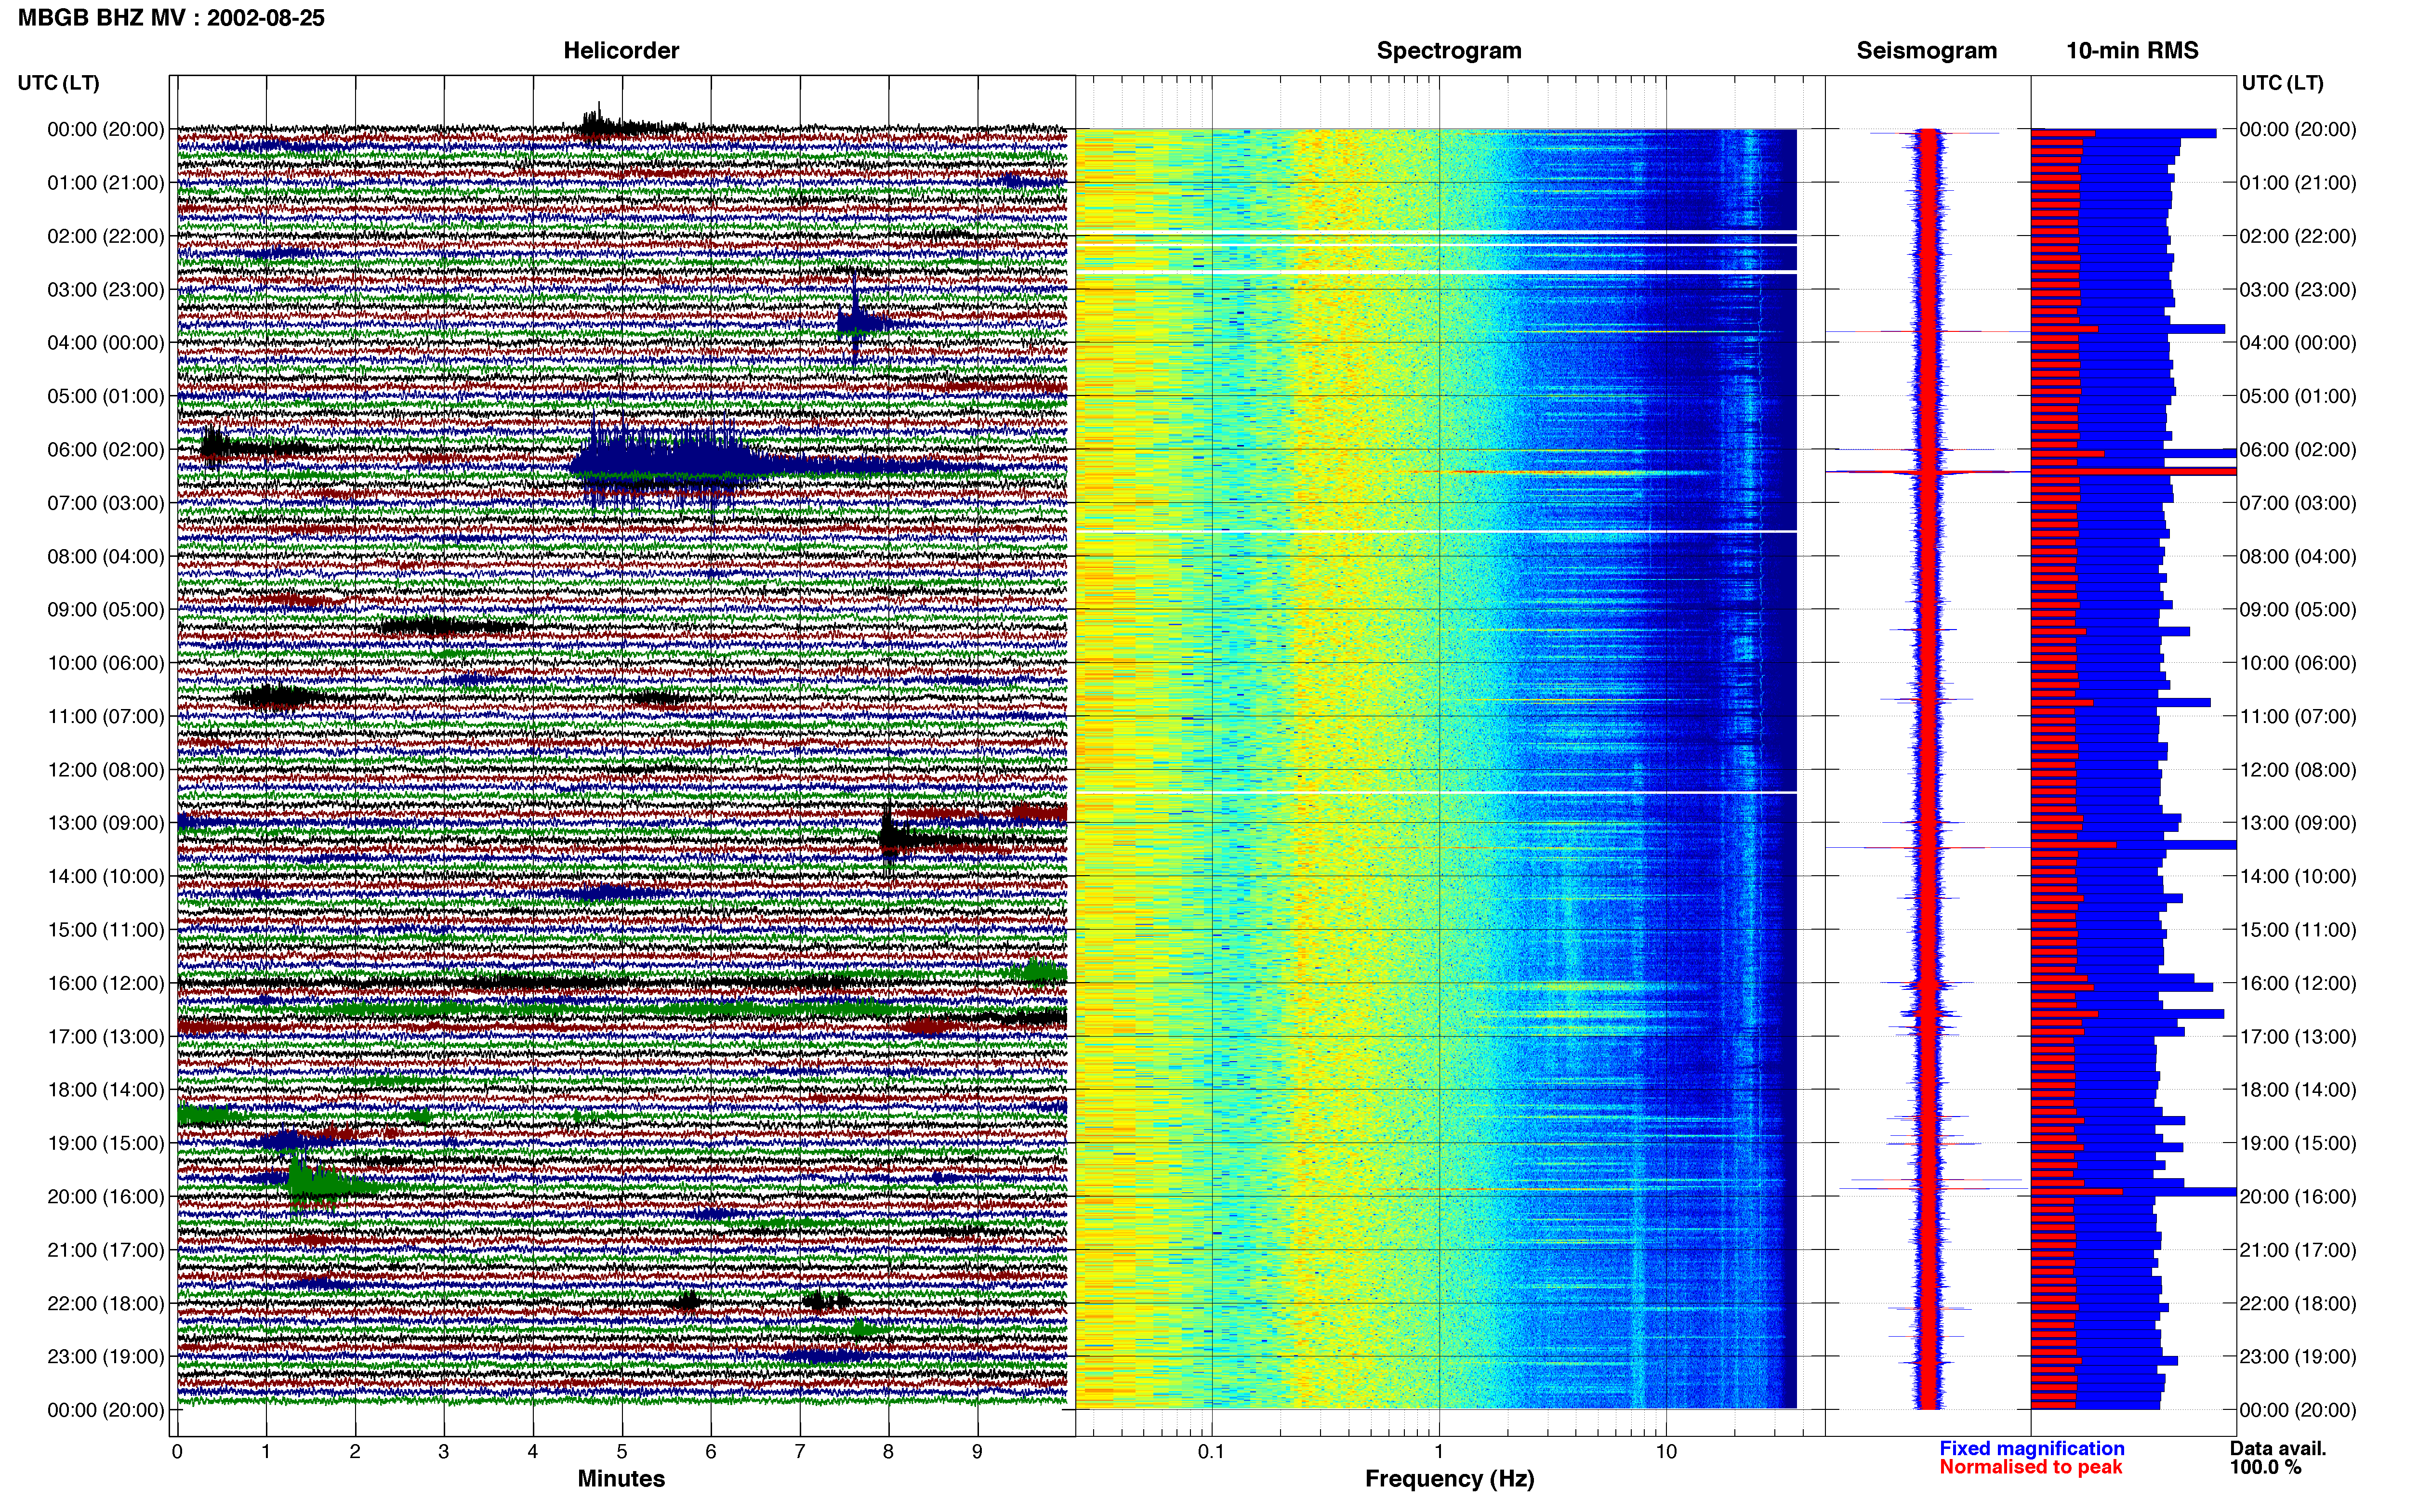The width and height of the screenshot is (2418, 1512).
Task: Click the white data gap line near 07:30 in spectrogram
Action: point(1436,531)
